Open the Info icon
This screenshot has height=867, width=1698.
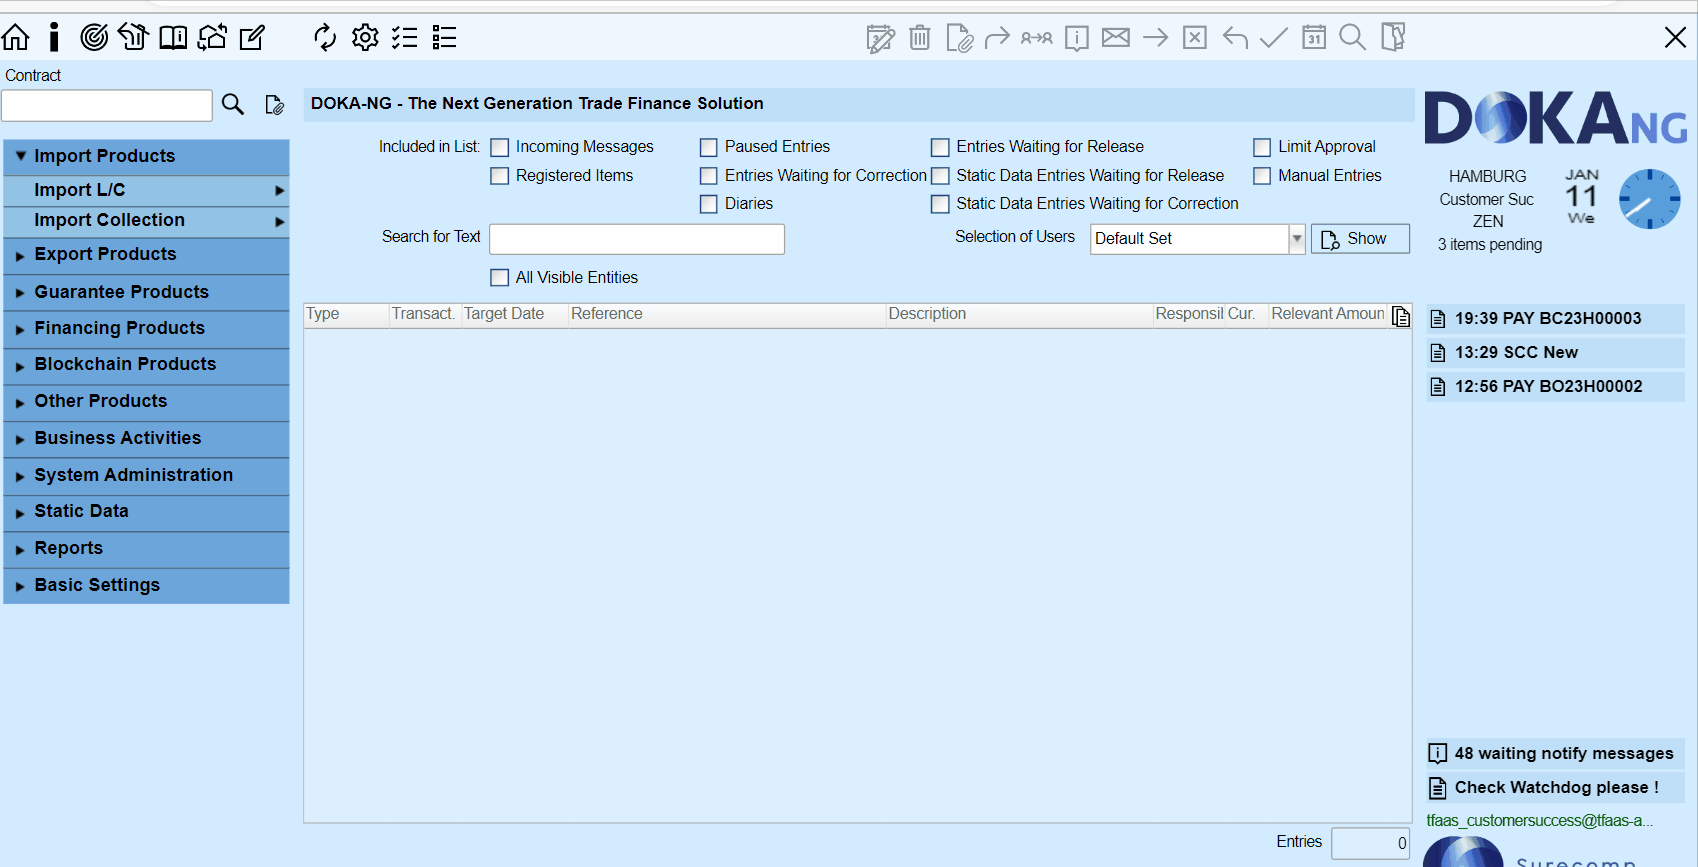point(54,38)
